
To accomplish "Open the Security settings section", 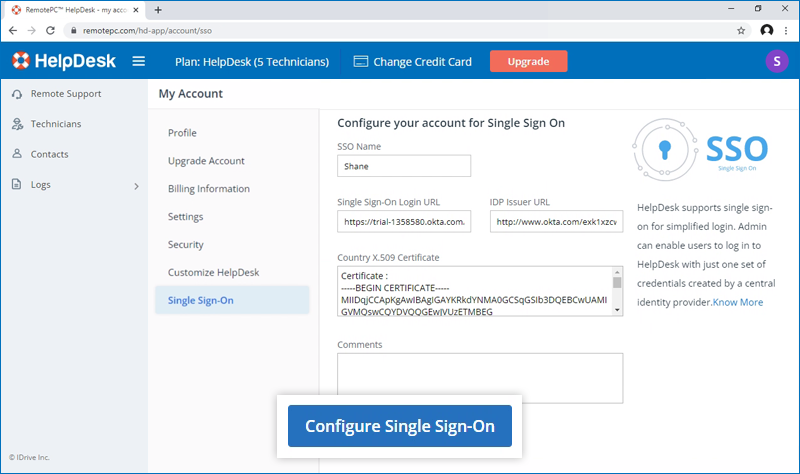I will pyautogui.click(x=186, y=245).
